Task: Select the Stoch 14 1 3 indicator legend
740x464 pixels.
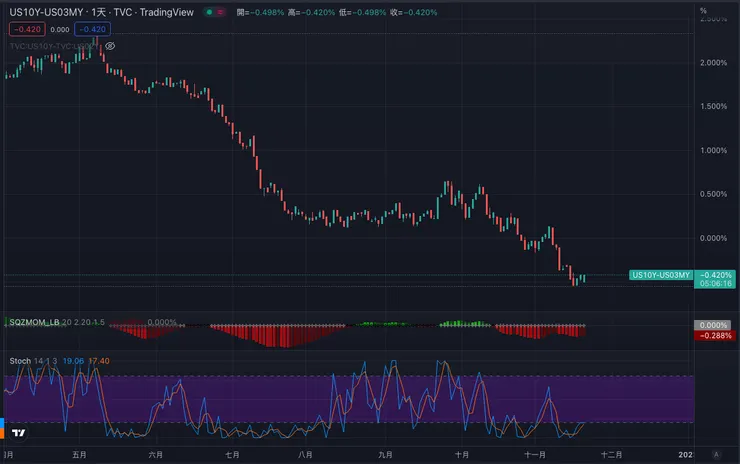Action: point(33,361)
